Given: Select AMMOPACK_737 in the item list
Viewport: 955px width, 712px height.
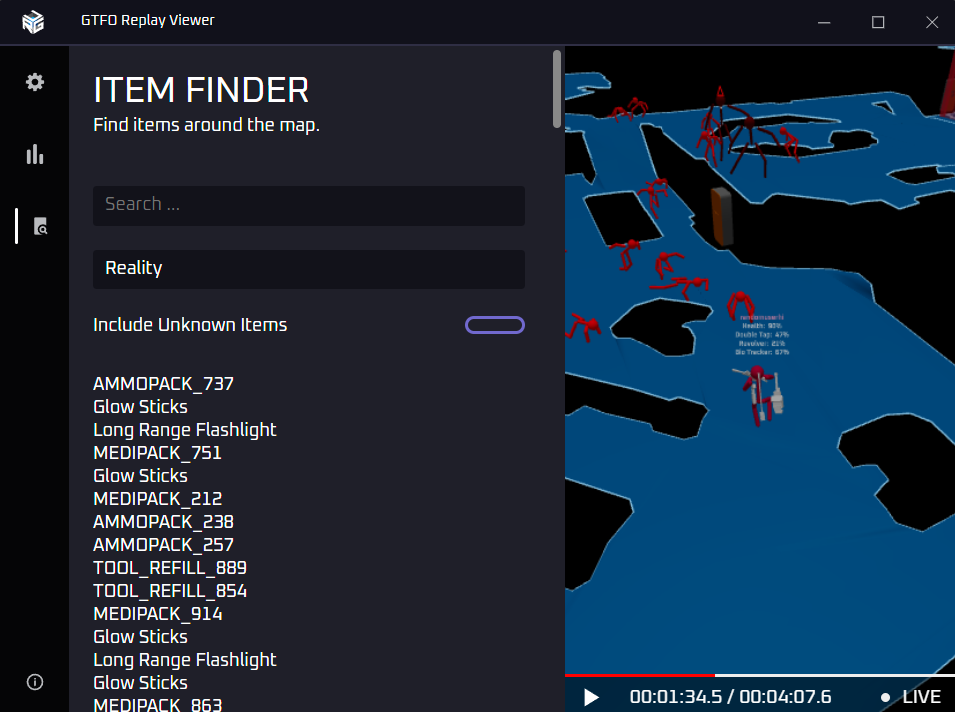Looking at the screenshot, I should [163, 384].
